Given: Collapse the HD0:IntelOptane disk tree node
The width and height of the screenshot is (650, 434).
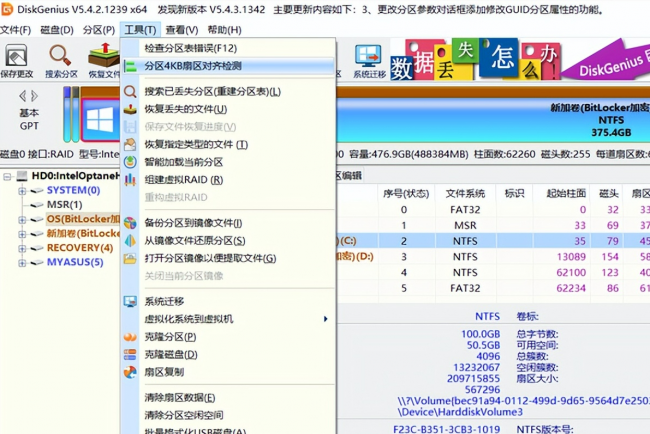Looking at the screenshot, I should click(x=7, y=177).
